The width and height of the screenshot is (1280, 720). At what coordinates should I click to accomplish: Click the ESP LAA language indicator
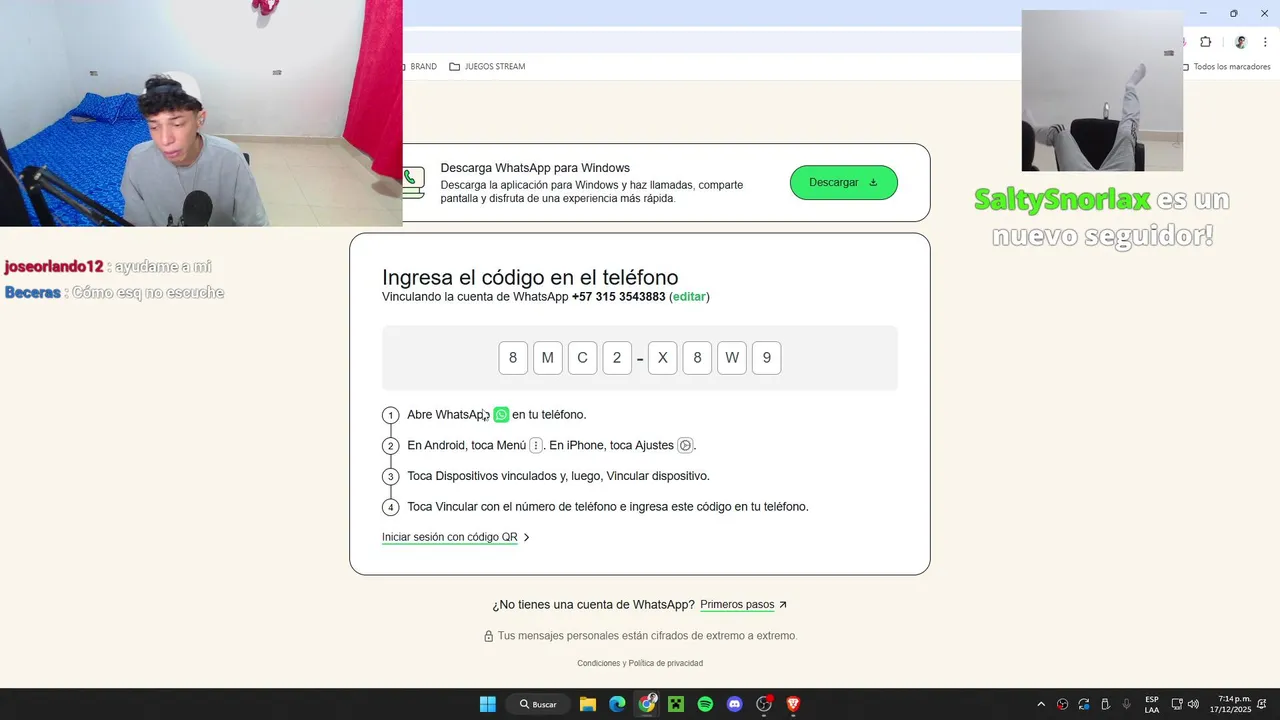1152,704
